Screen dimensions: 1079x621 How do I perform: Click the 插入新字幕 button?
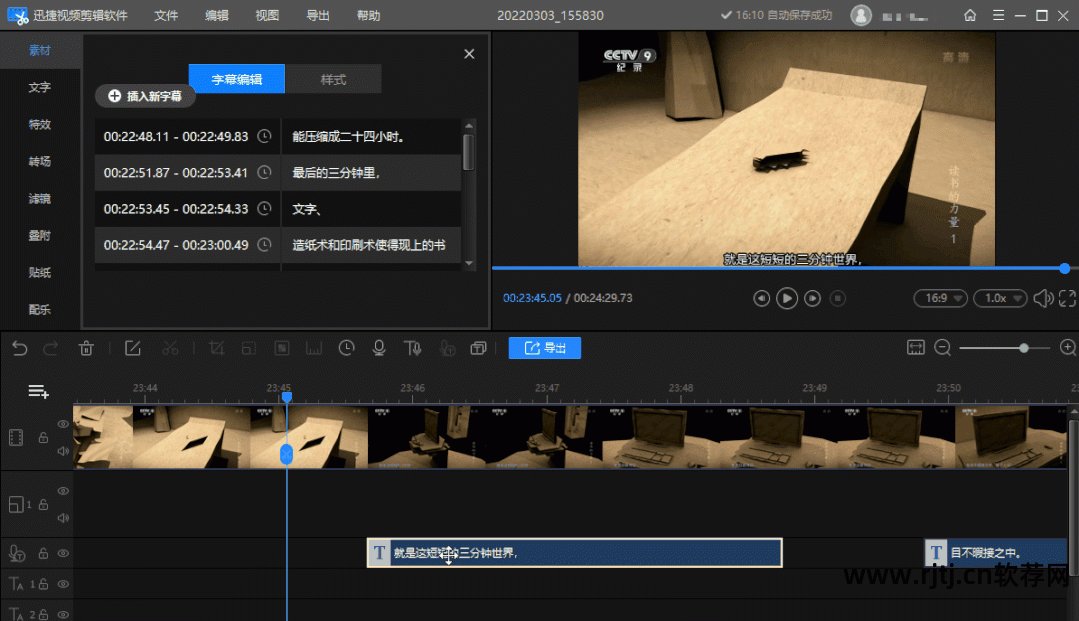point(145,96)
